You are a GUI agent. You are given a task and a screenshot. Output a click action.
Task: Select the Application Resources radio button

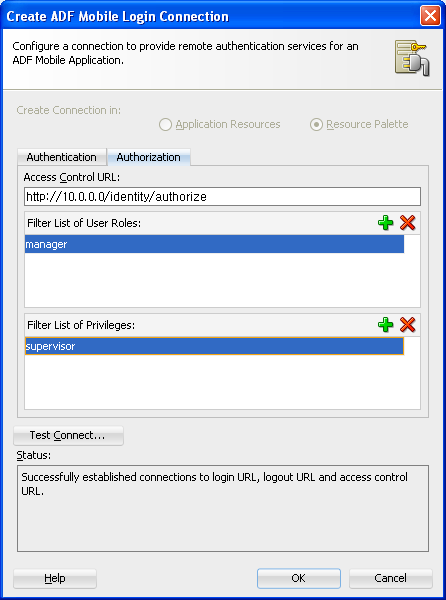165,124
